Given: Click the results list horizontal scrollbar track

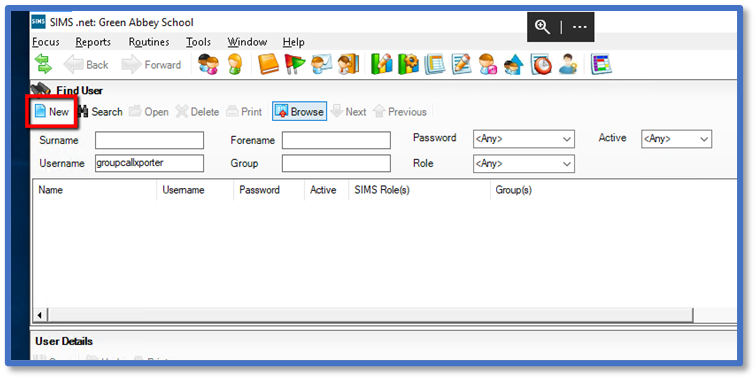Looking at the screenshot, I should tap(370, 315).
